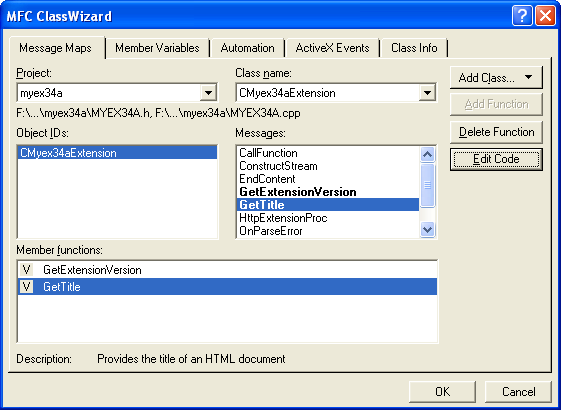Select GetExtensionVersion in Member functions
Screen dimensions: 561x410
(227, 270)
